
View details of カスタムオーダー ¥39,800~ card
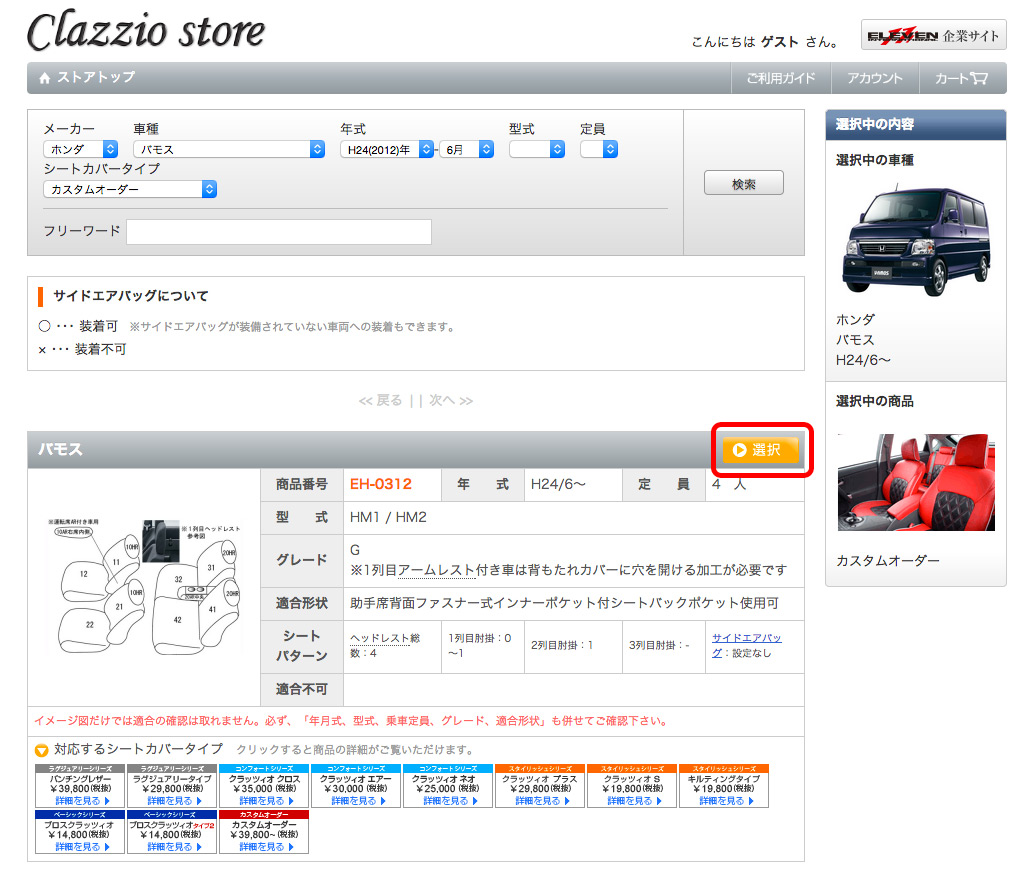[x=264, y=832]
